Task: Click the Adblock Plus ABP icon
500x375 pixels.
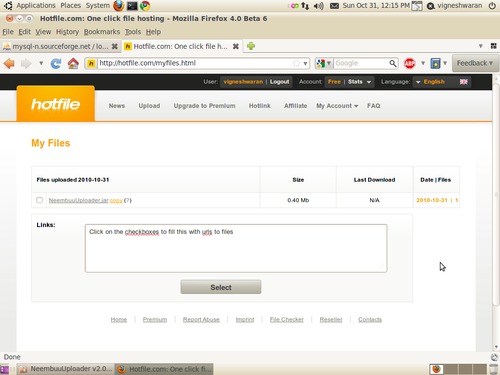Action: click(409, 63)
